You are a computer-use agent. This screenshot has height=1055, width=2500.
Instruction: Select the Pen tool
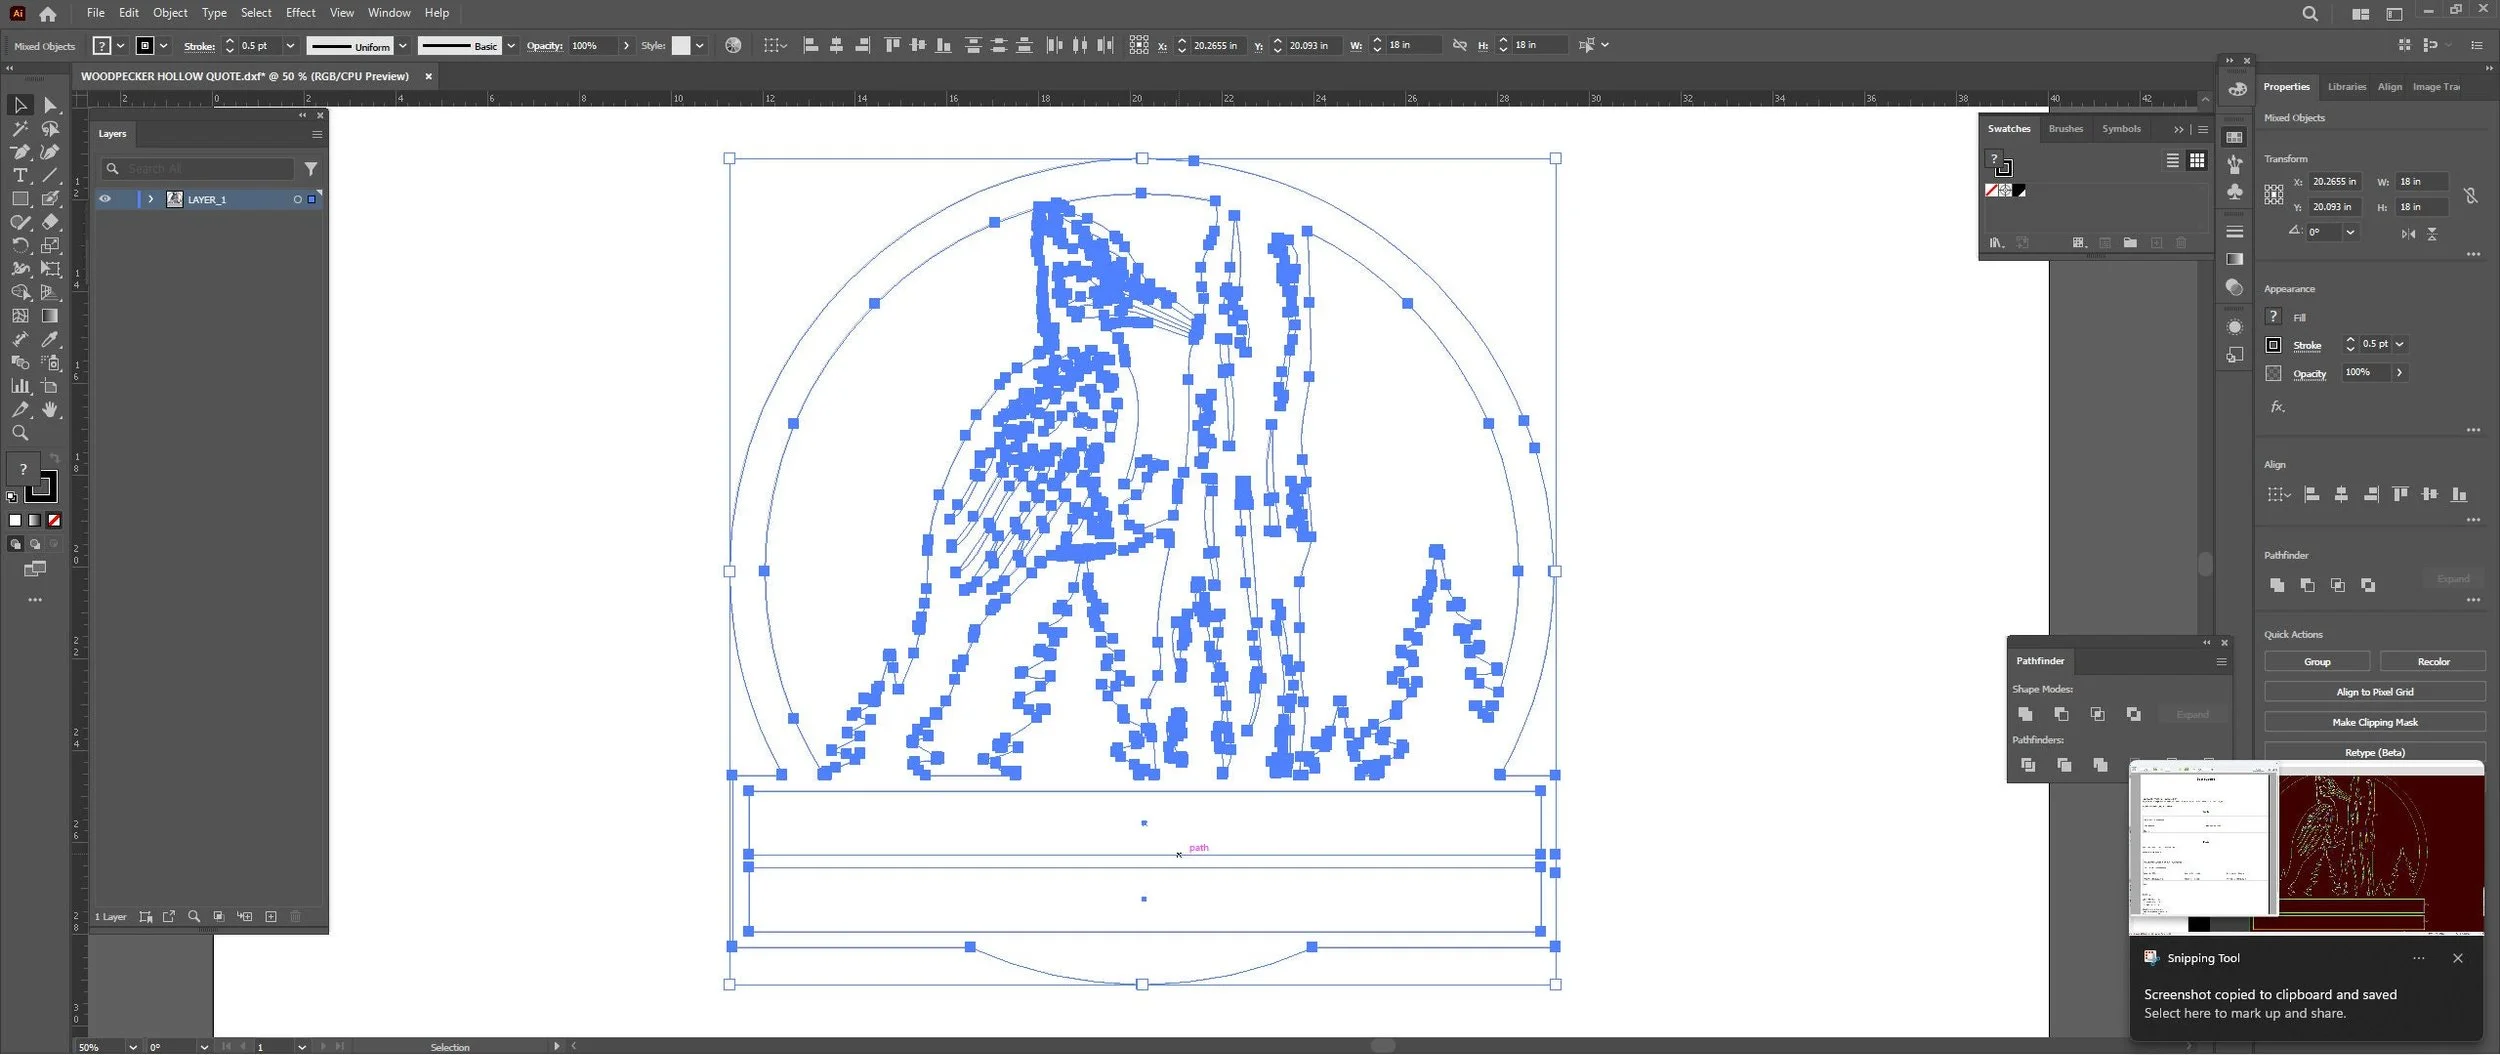coord(20,152)
